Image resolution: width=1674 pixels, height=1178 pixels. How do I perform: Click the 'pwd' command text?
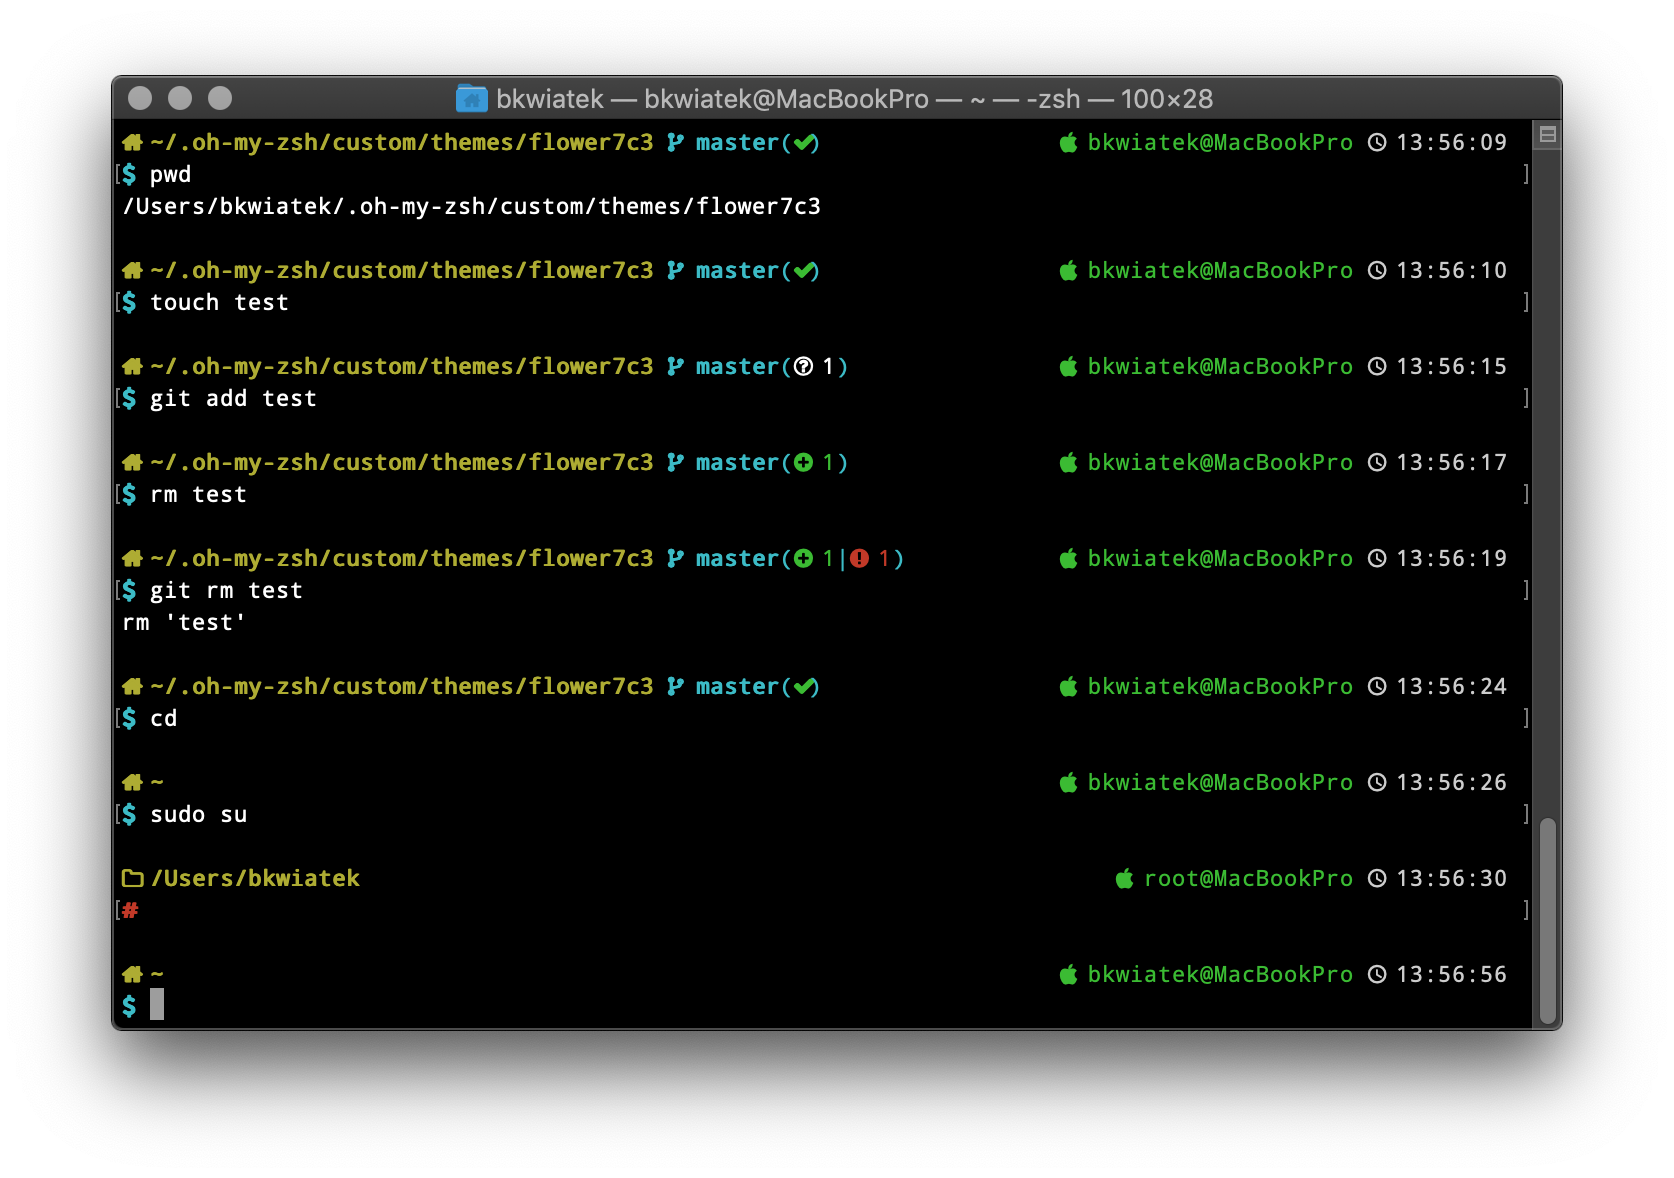point(170,175)
